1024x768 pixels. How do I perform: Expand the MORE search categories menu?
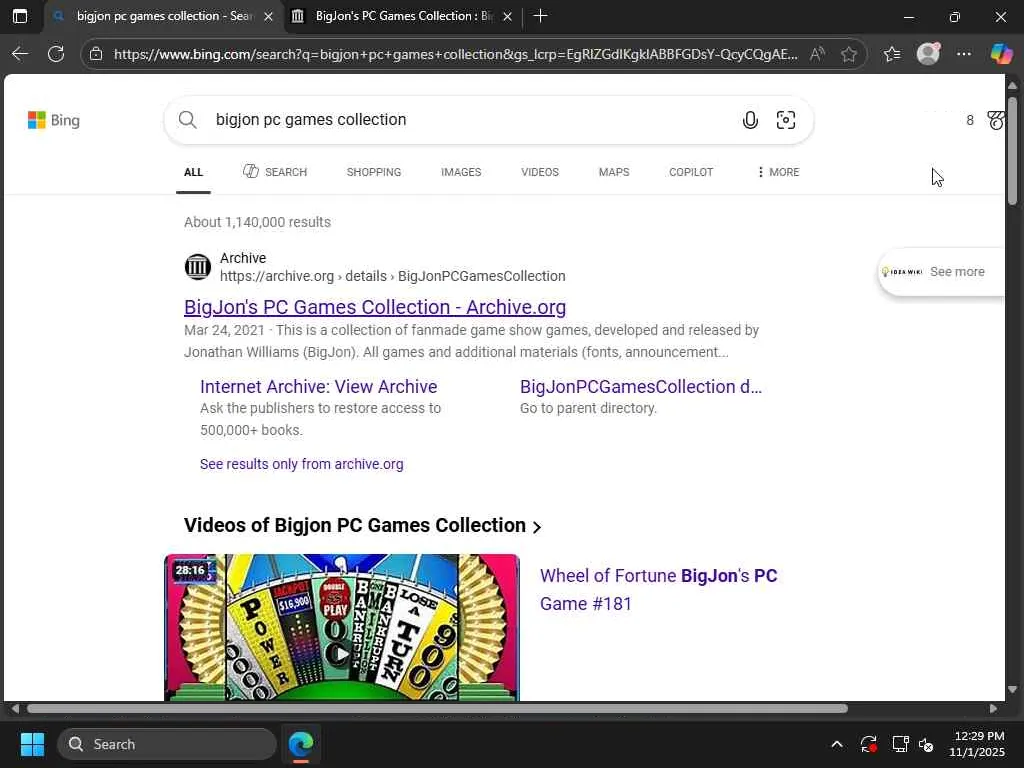[778, 172]
